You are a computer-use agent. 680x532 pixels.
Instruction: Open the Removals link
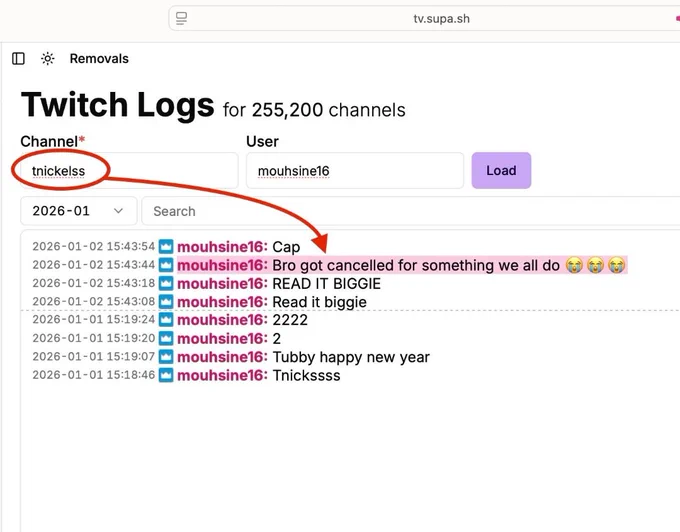[x=99, y=59]
